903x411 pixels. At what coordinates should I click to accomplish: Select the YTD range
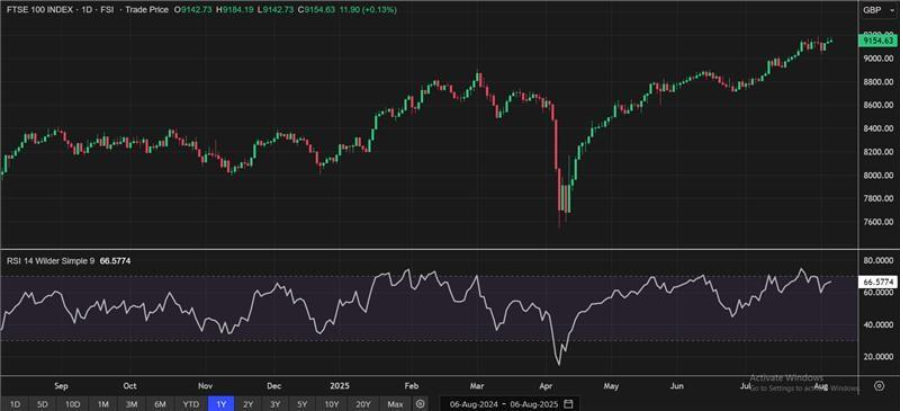click(x=191, y=404)
